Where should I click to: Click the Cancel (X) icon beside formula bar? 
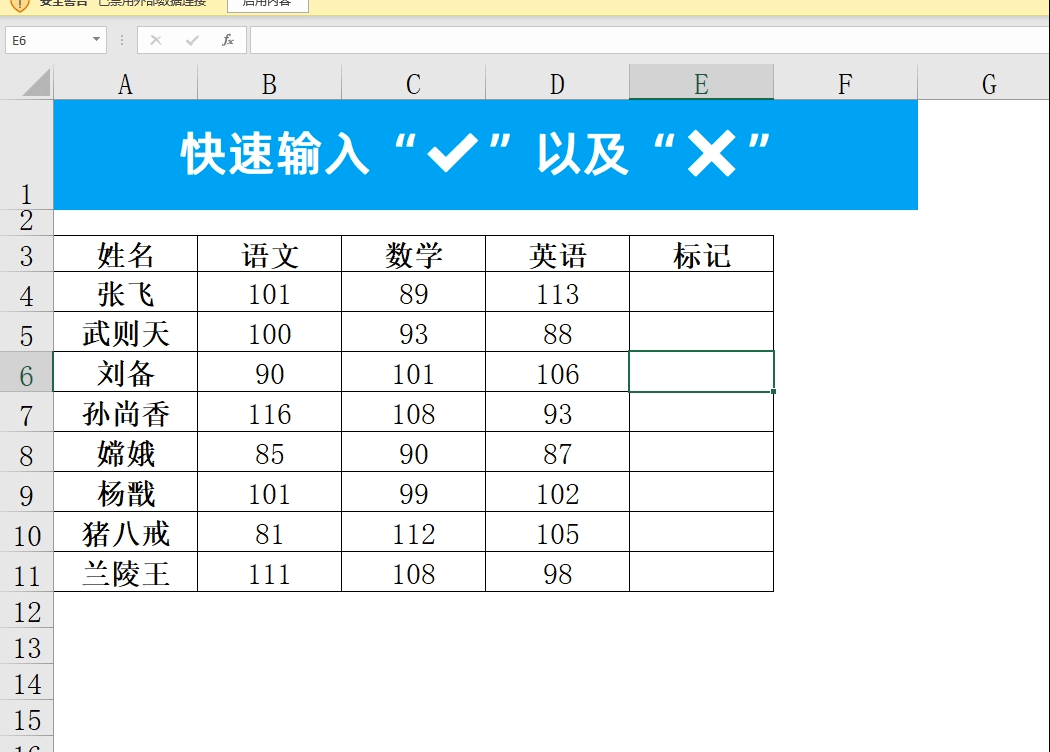click(x=156, y=40)
